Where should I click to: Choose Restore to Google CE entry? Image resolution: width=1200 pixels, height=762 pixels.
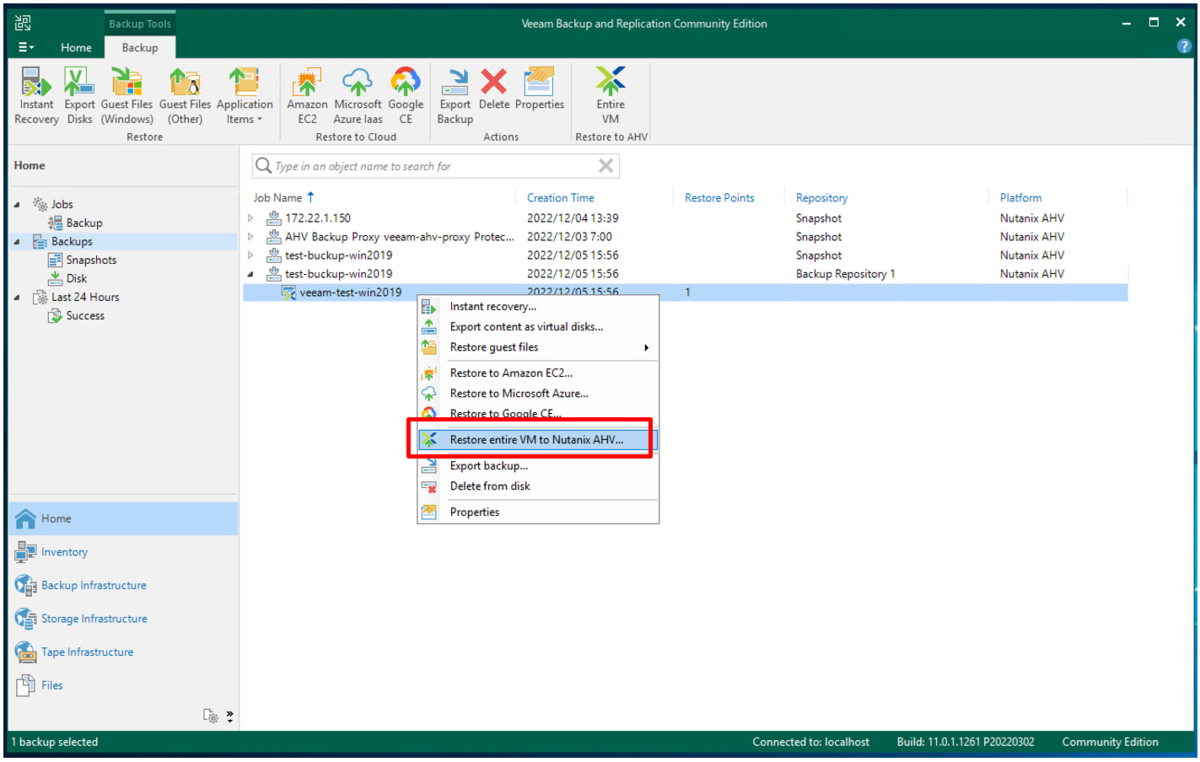pyautogui.click(x=538, y=413)
